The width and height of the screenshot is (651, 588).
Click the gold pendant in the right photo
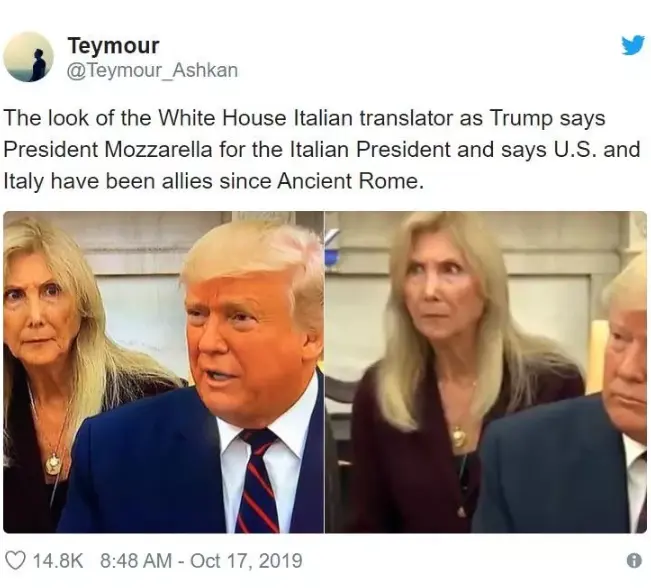pyautogui.click(x=459, y=437)
